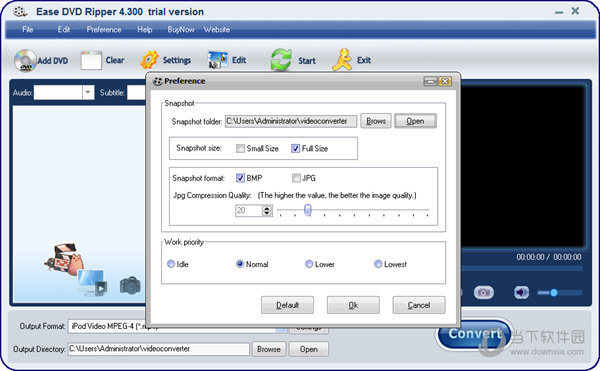This screenshot has height=371, width=600.
Task: Select the Lowest work priority
Action: (378, 264)
